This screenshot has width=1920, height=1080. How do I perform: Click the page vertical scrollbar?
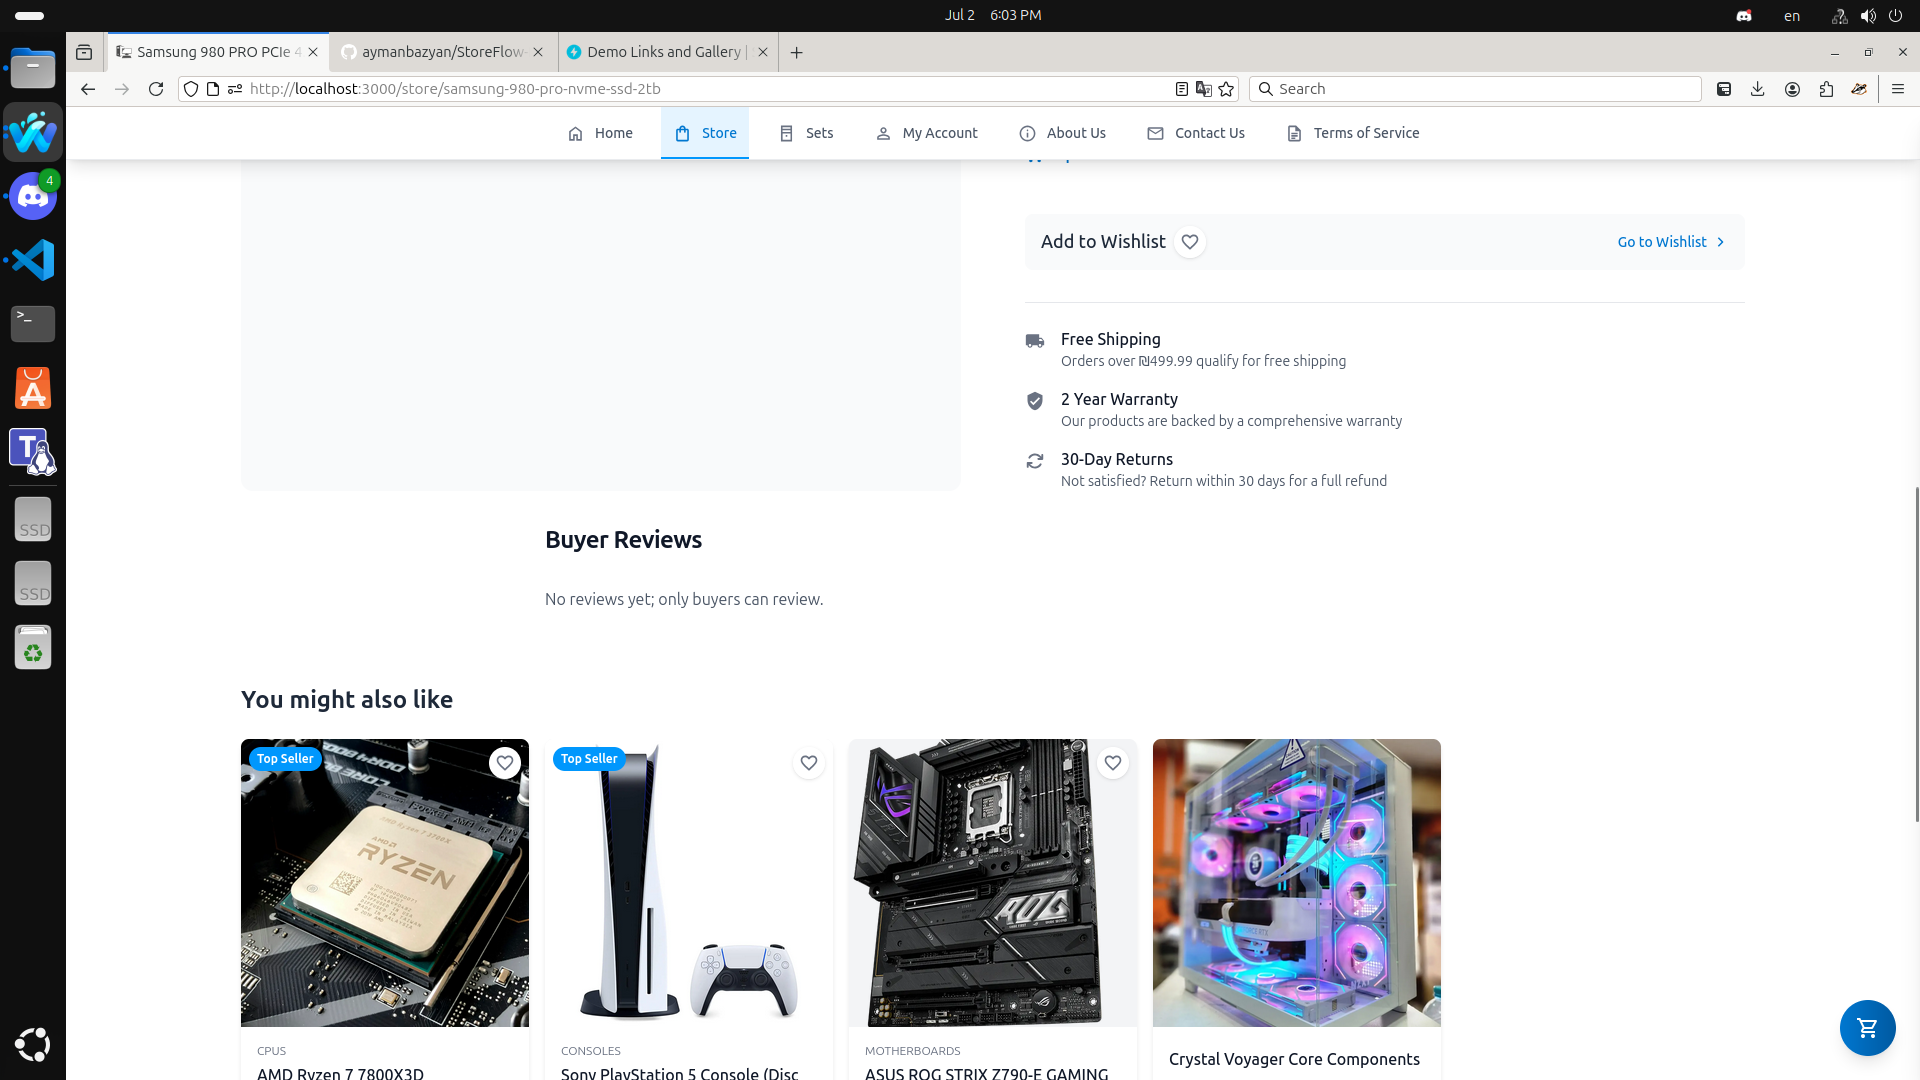pyautogui.click(x=1916, y=654)
